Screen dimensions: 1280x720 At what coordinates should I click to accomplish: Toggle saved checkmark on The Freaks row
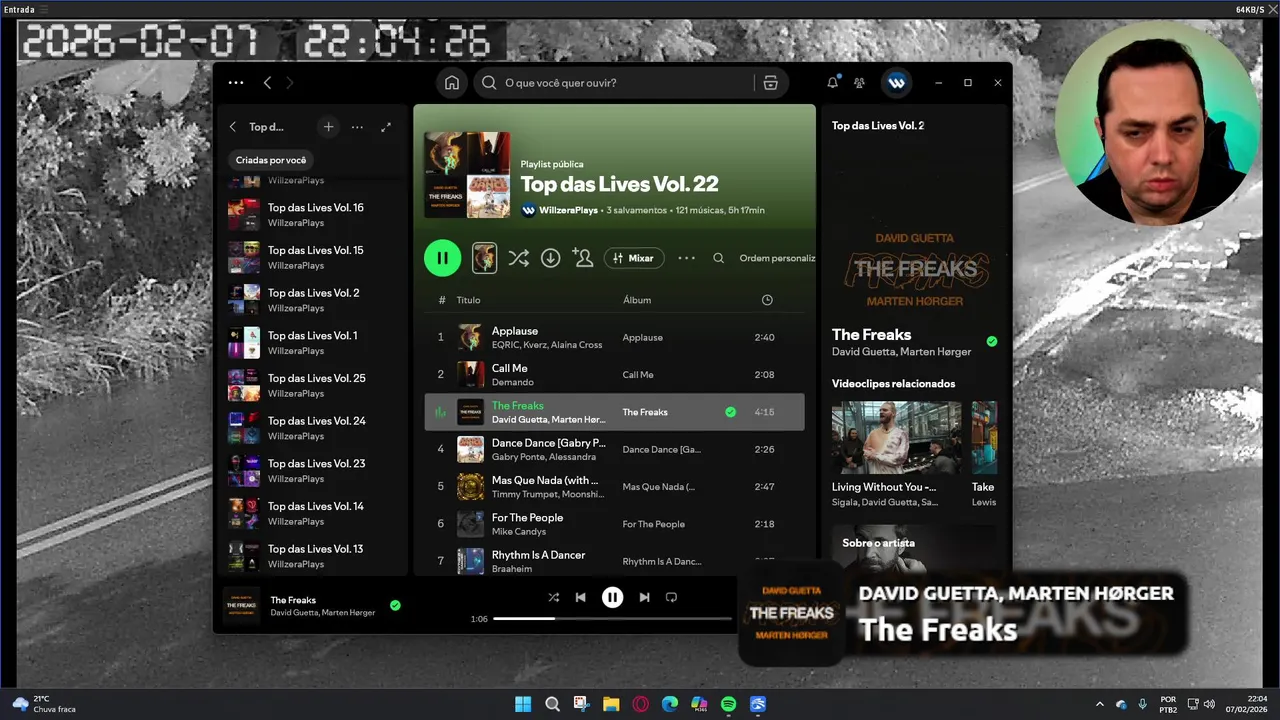pyautogui.click(x=730, y=412)
